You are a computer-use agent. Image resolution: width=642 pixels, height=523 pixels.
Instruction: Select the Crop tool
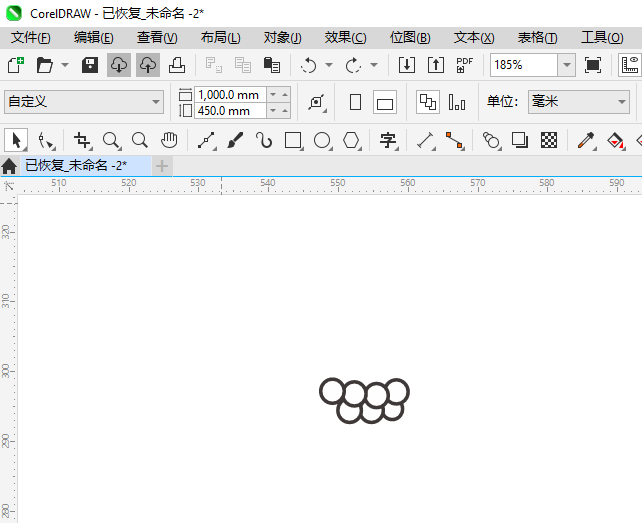coord(82,140)
